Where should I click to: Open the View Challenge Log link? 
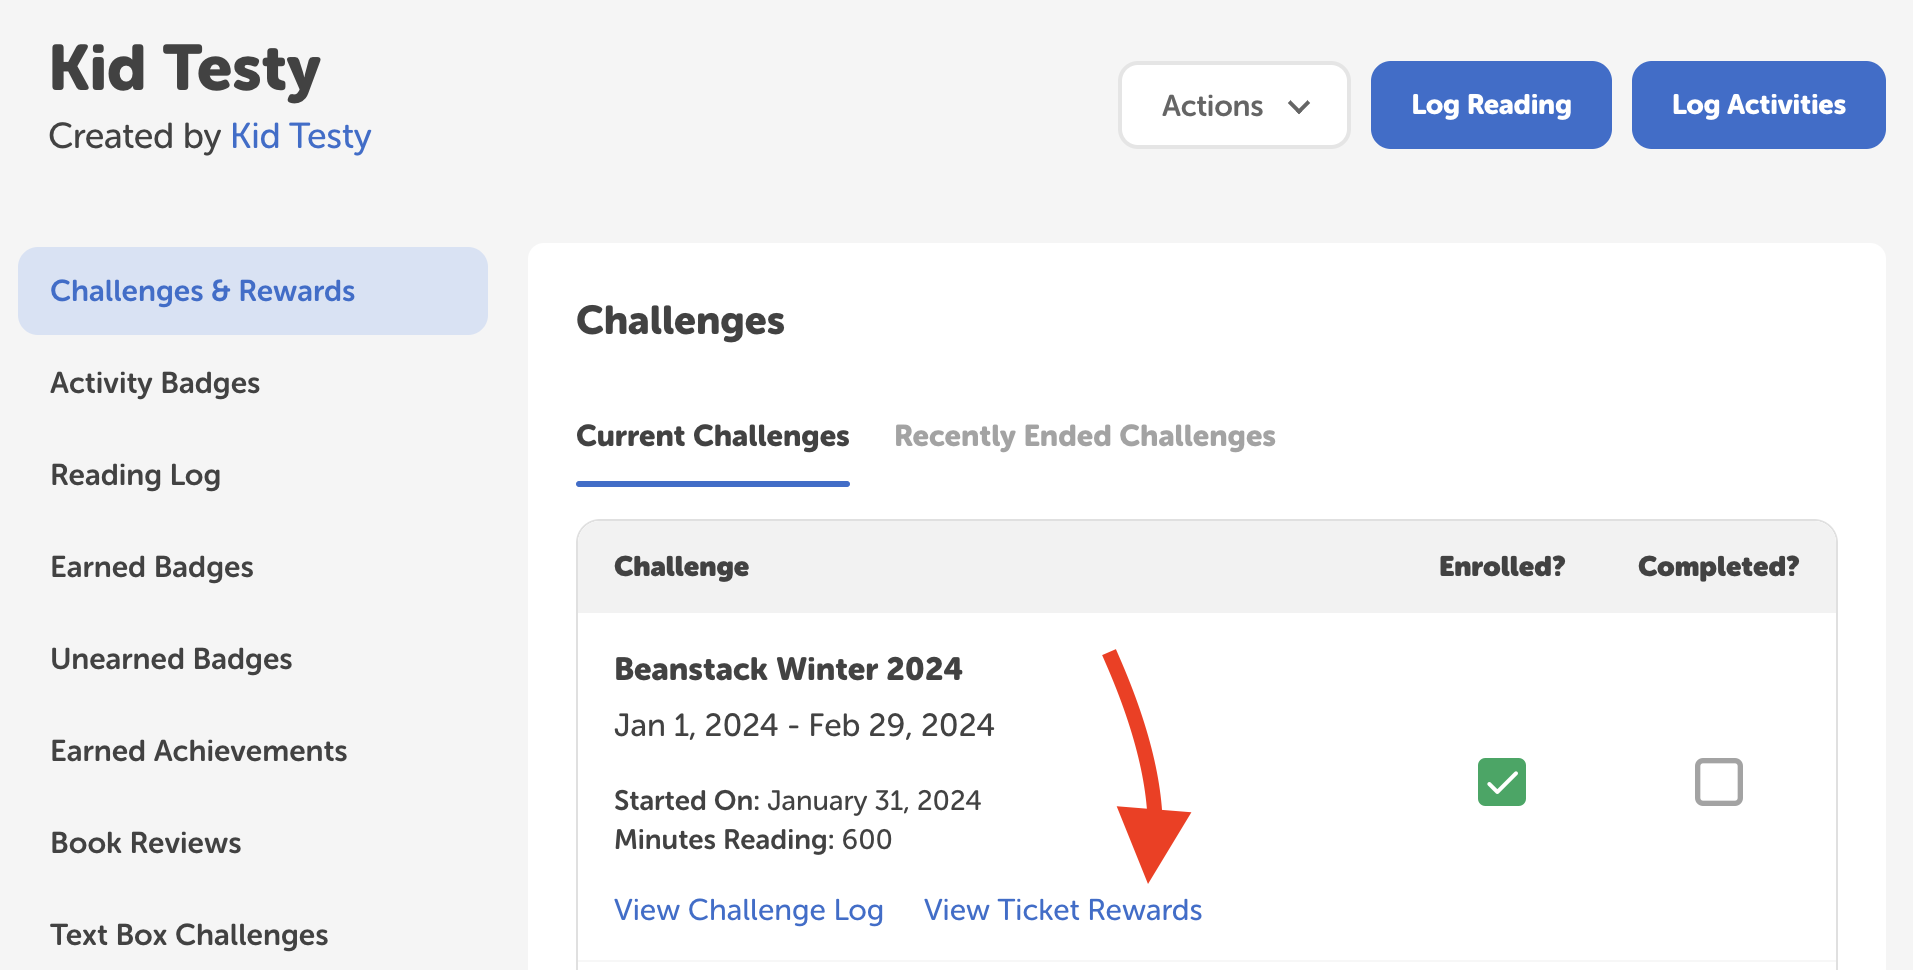[x=748, y=909]
